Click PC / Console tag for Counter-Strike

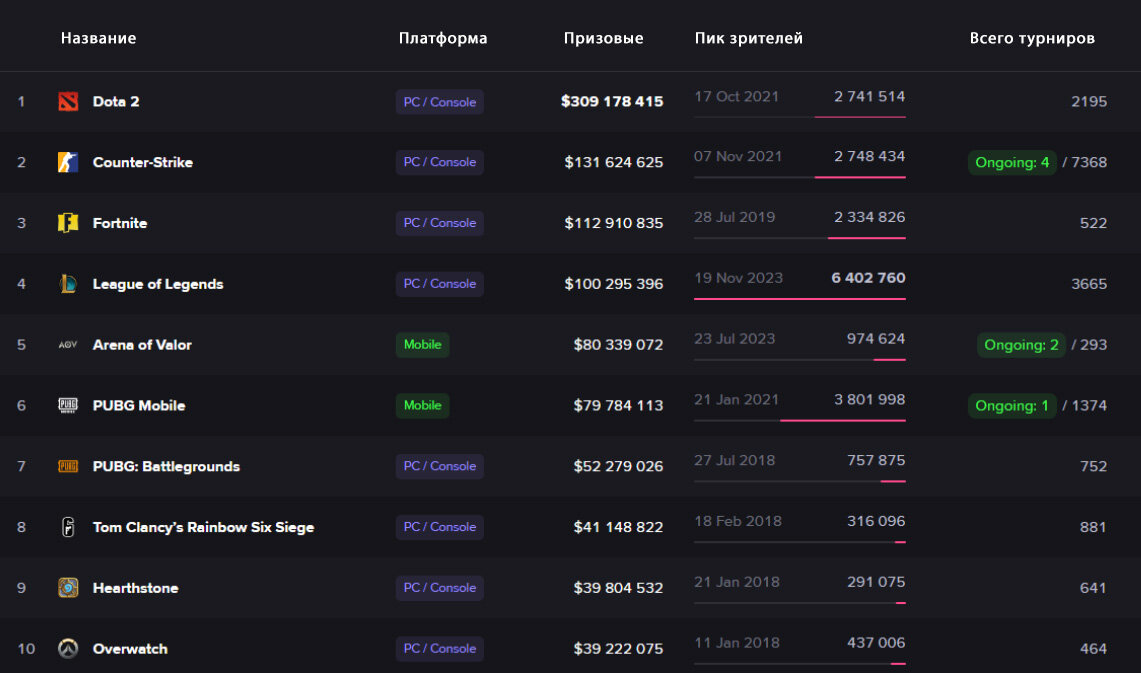(440, 162)
